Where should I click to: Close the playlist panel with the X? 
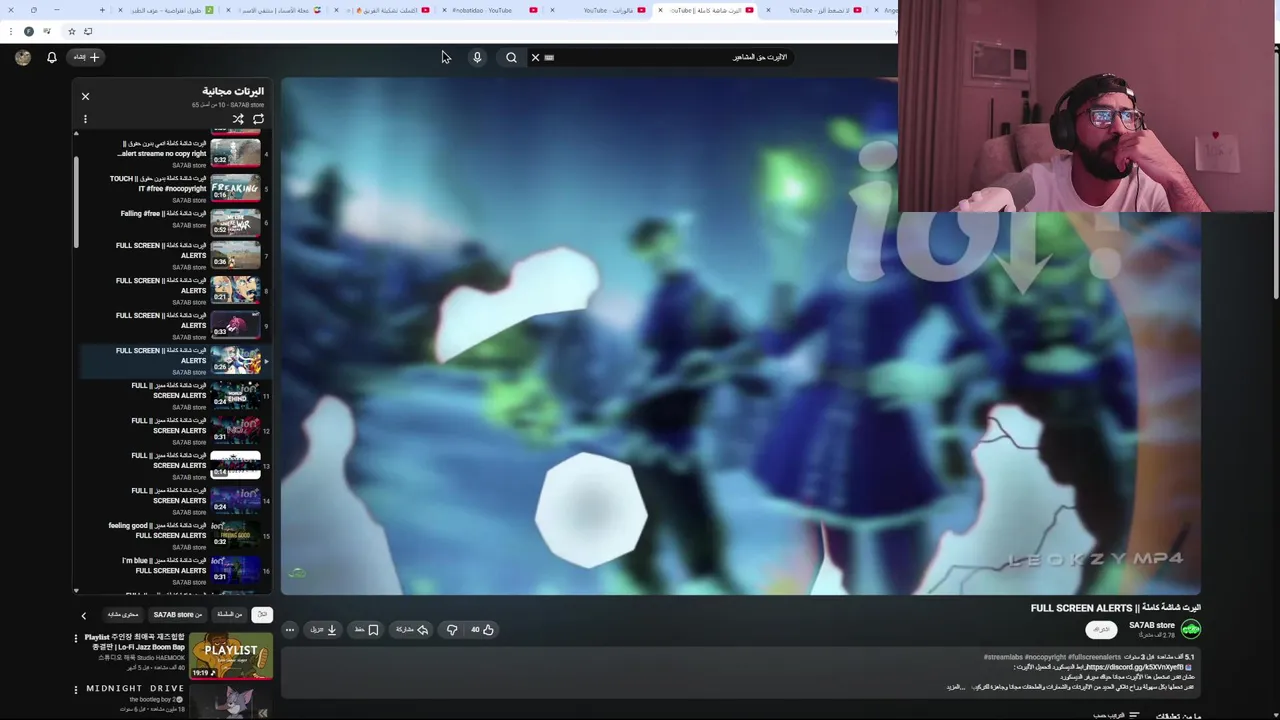point(85,96)
